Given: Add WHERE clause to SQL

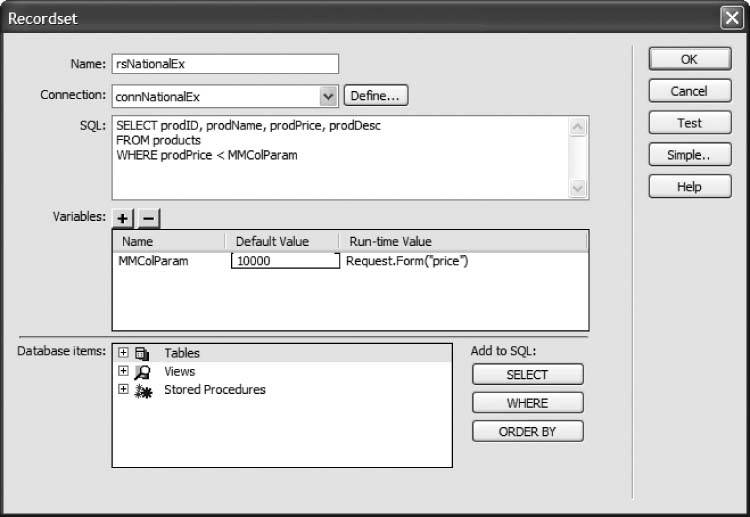Looking at the screenshot, I should (x=527, y=403).
